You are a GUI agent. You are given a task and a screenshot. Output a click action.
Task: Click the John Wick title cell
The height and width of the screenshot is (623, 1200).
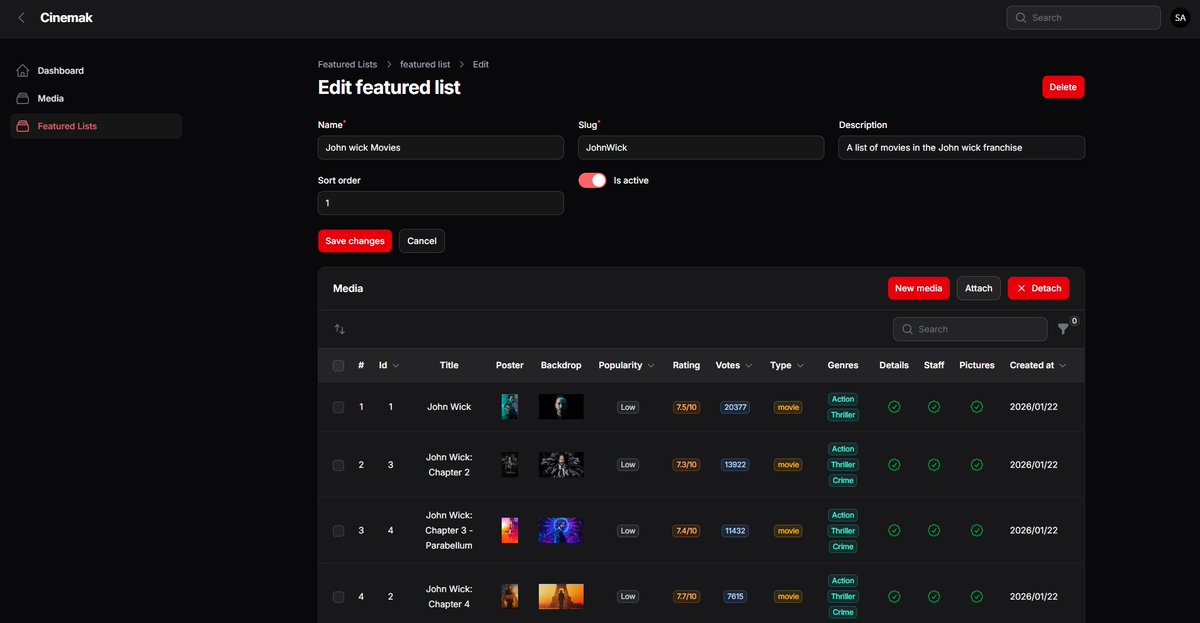tap(449, 407)
